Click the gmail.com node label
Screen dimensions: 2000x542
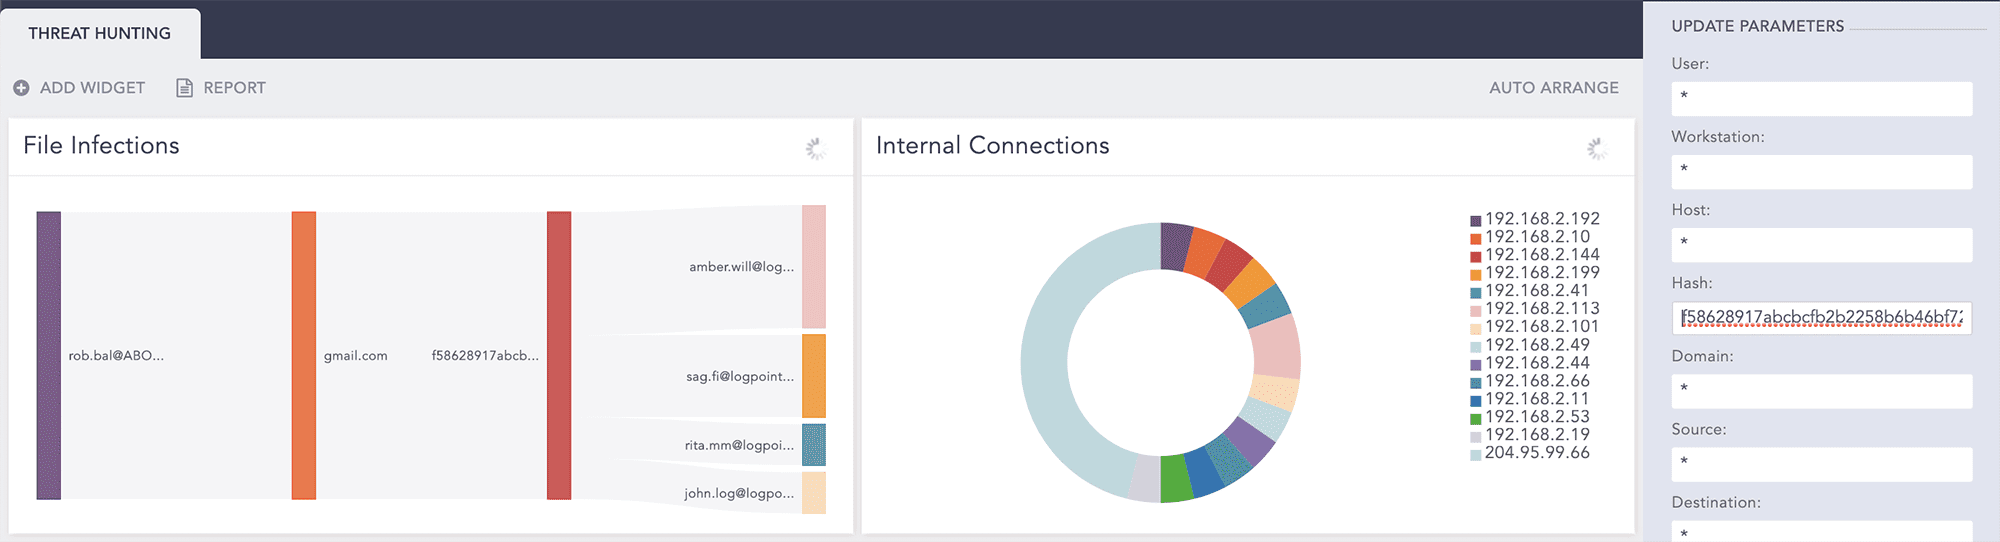pyautogui.click(x=355, y=356)
